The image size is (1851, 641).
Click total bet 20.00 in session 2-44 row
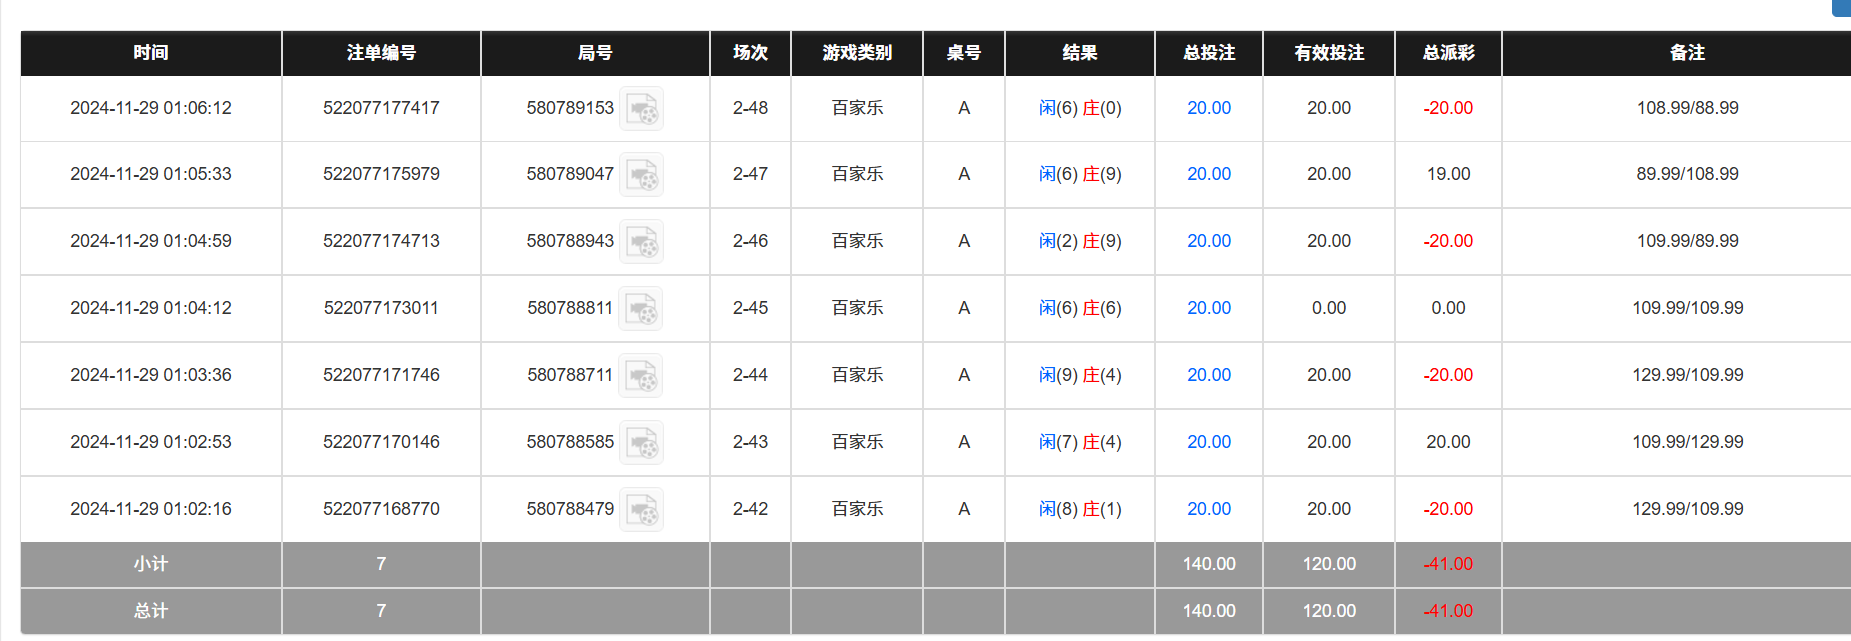1208,375
